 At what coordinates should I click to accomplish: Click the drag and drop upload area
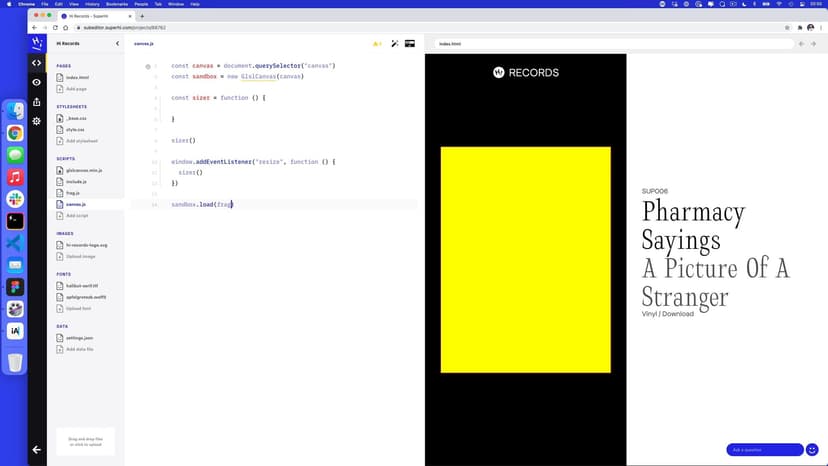(x=85, y=441)
